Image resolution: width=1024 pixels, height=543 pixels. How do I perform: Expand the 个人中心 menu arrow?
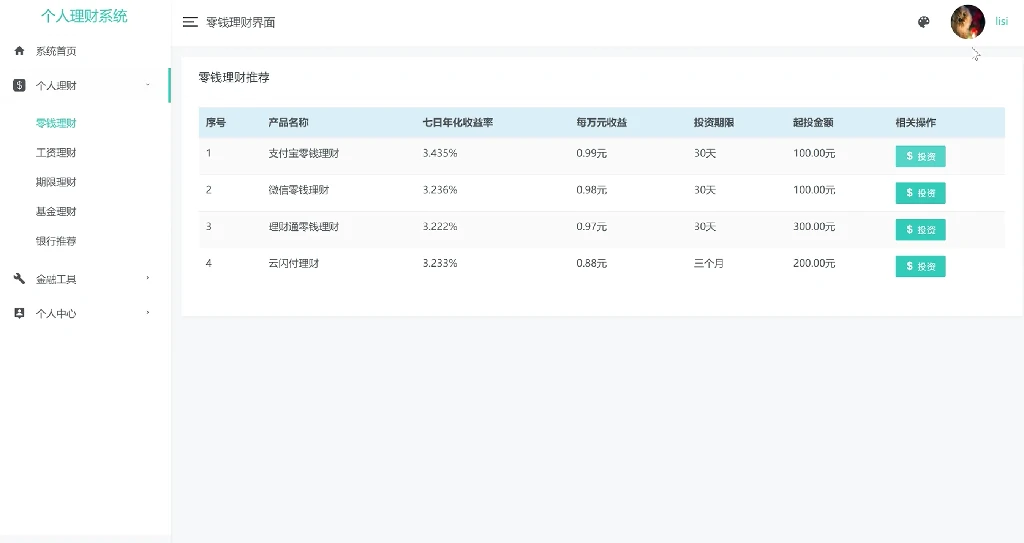(148, 313)
